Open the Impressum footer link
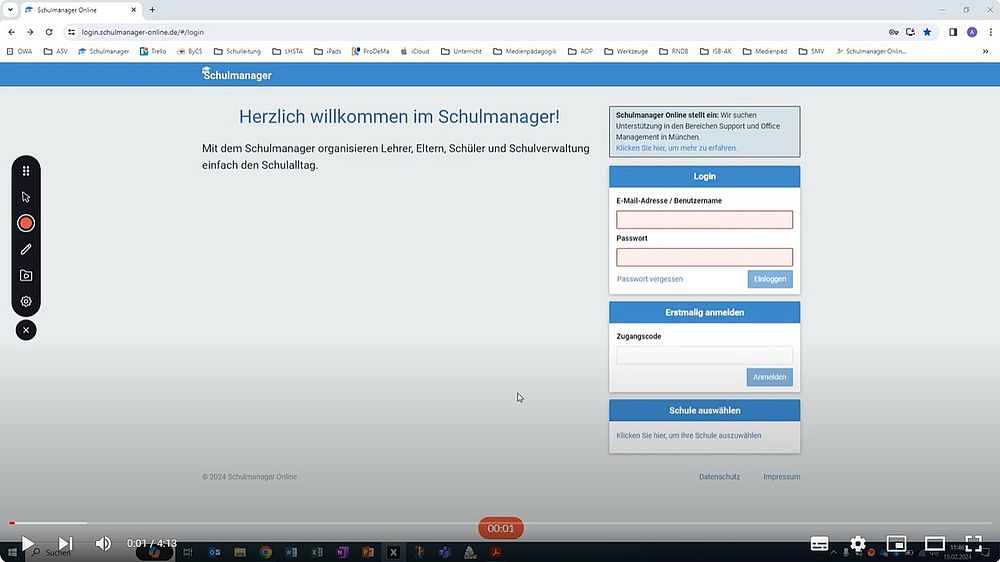The height and width of the screenshot is (562, 1000). click(782, 477)
